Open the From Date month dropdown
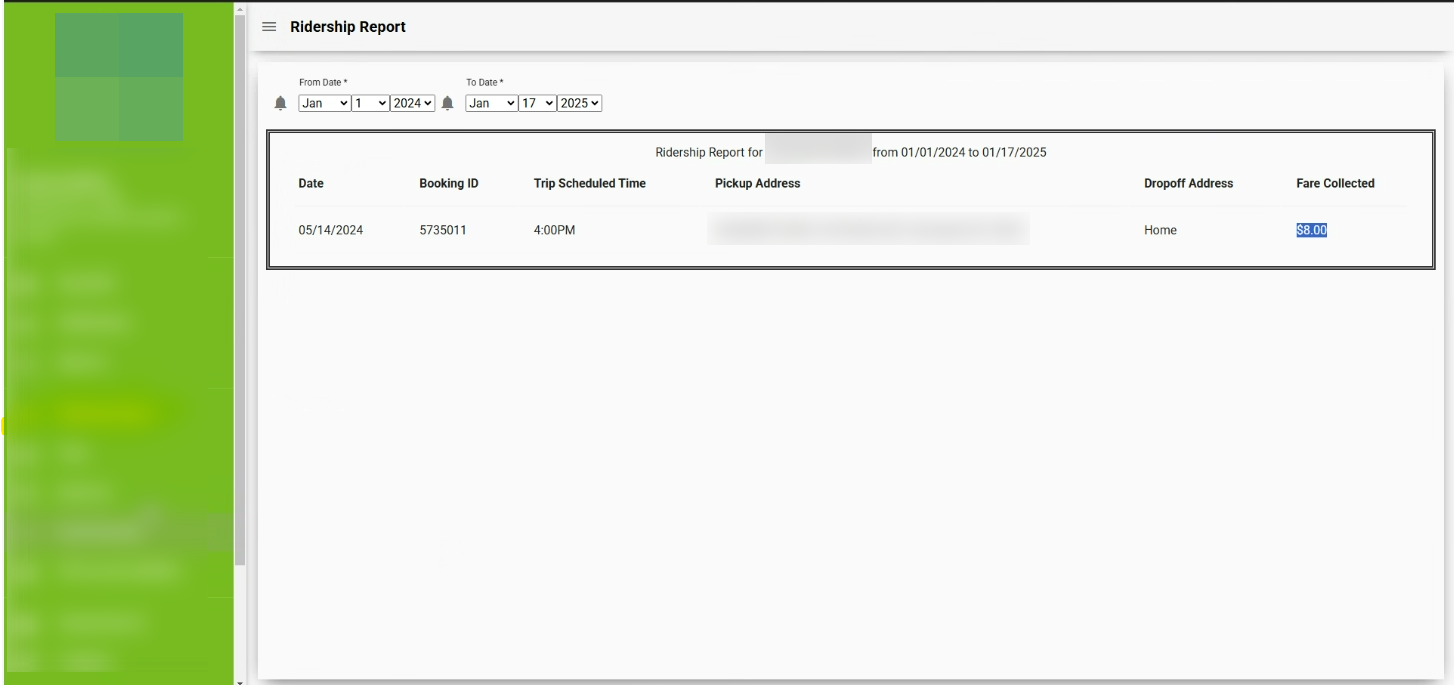Image resolution: width=1454 pixels, height=685 pixels. coord(325,103)
